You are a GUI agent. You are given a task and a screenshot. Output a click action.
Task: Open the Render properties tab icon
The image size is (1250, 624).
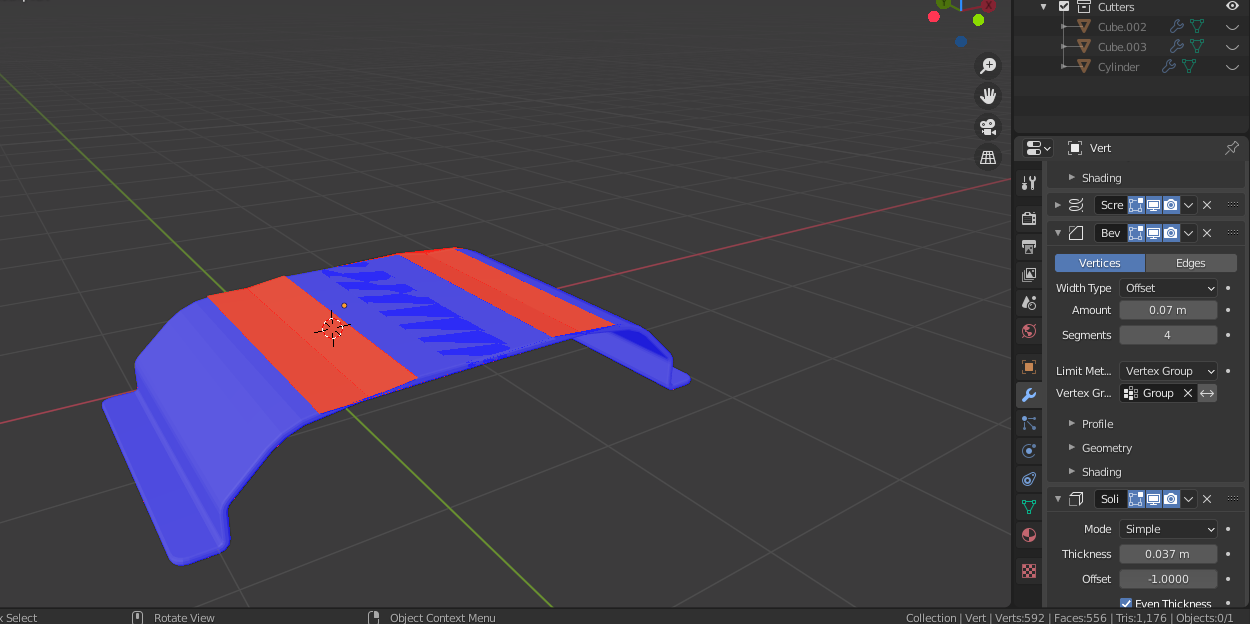[x=1029, y=218]
